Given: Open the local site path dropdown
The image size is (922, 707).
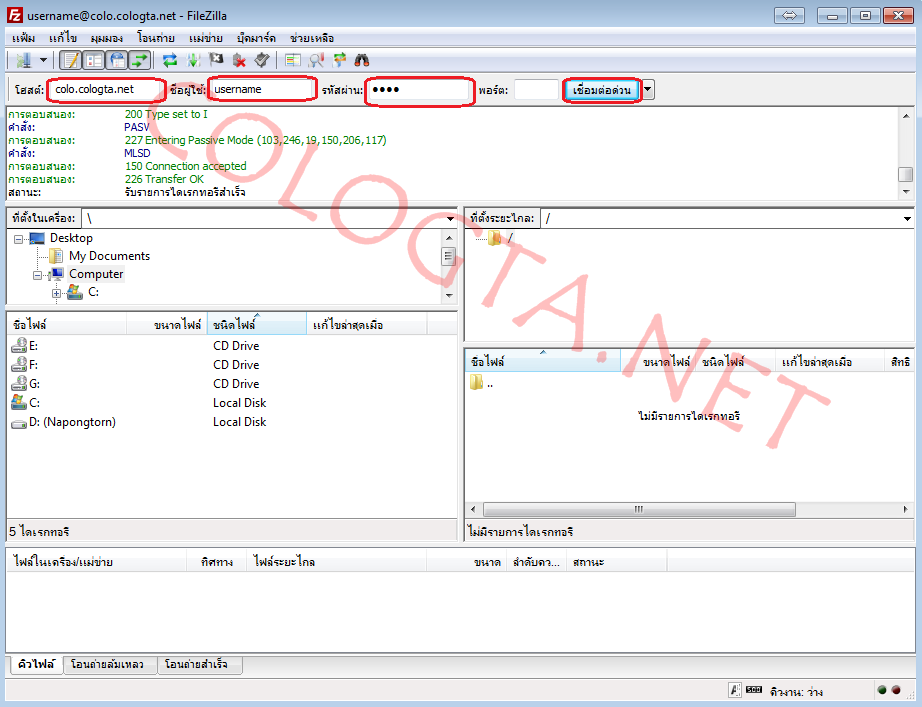Looking at the screenshot, I should pyautogui.click(x=449, y=218).
